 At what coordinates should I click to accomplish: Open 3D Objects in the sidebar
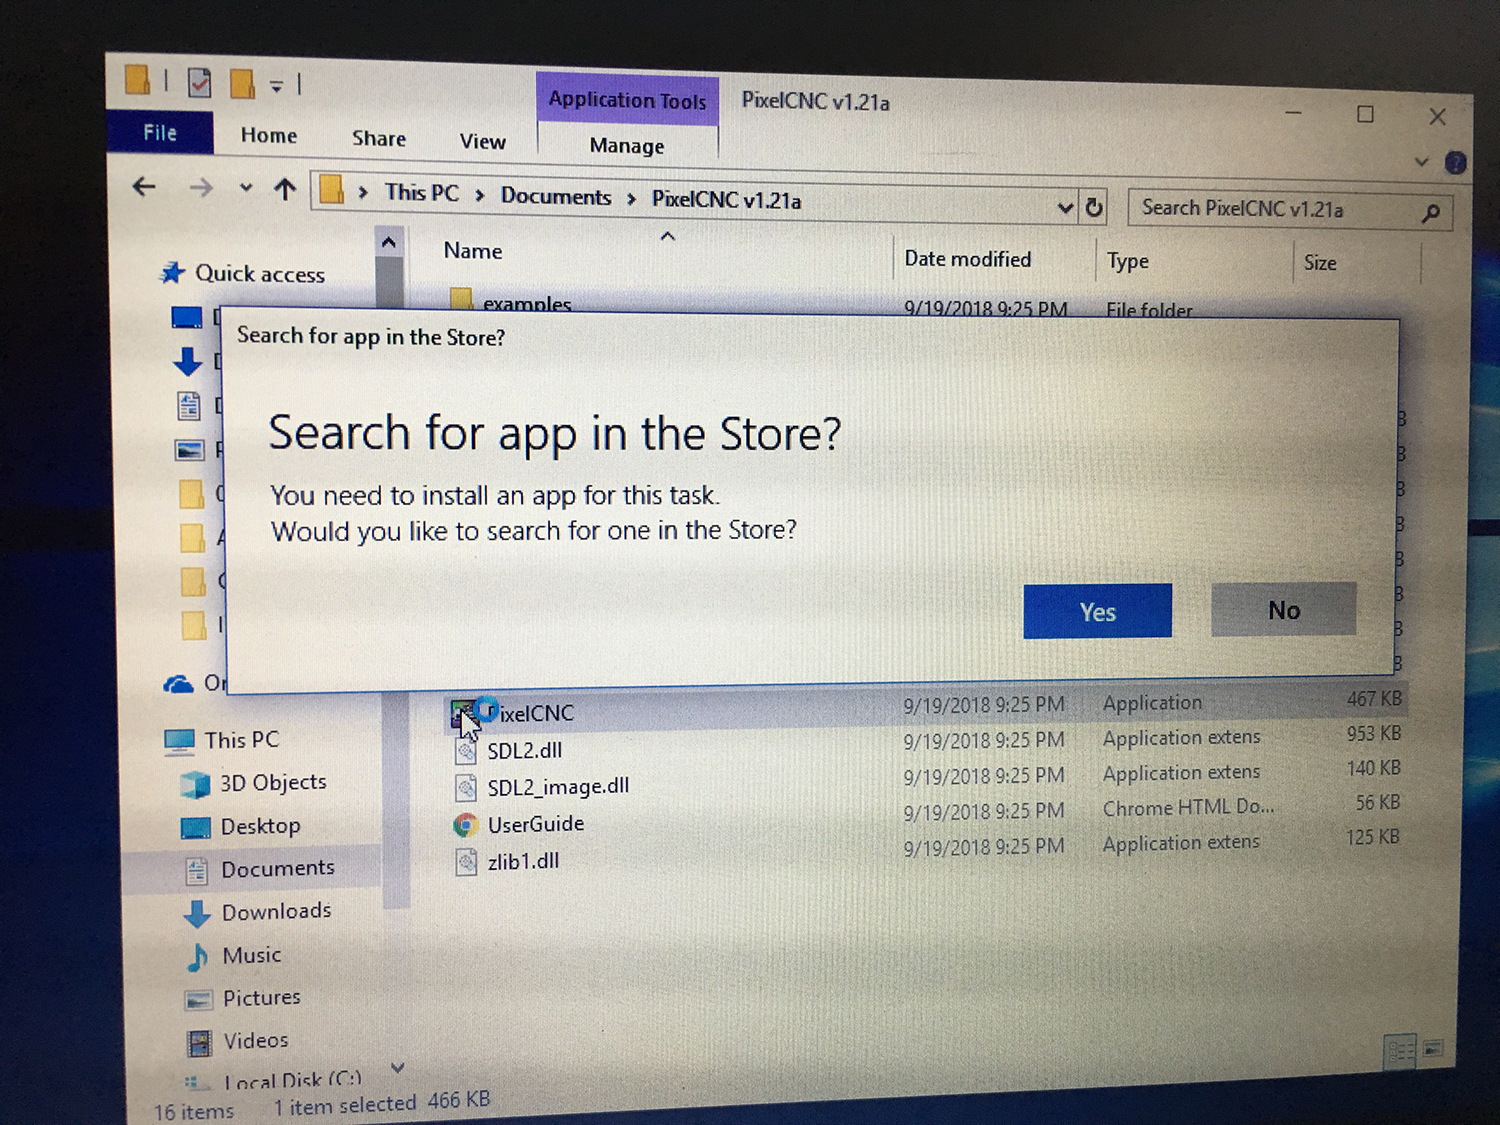click(x=273, y=782)
